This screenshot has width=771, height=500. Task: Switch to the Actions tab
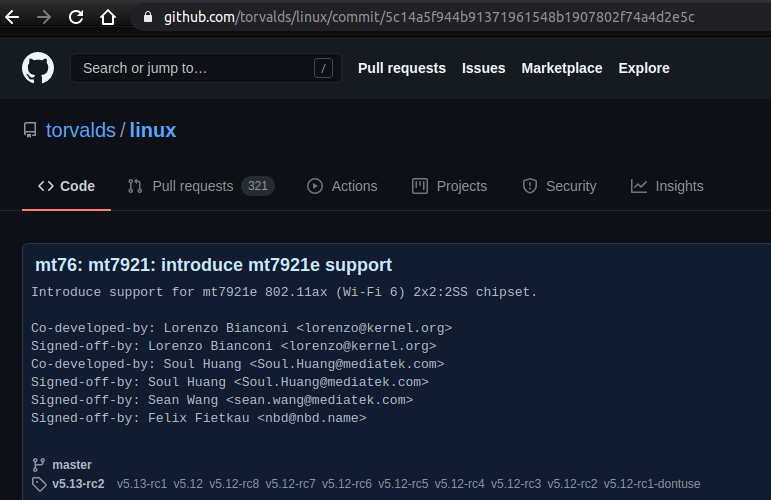tap(342, 186)
